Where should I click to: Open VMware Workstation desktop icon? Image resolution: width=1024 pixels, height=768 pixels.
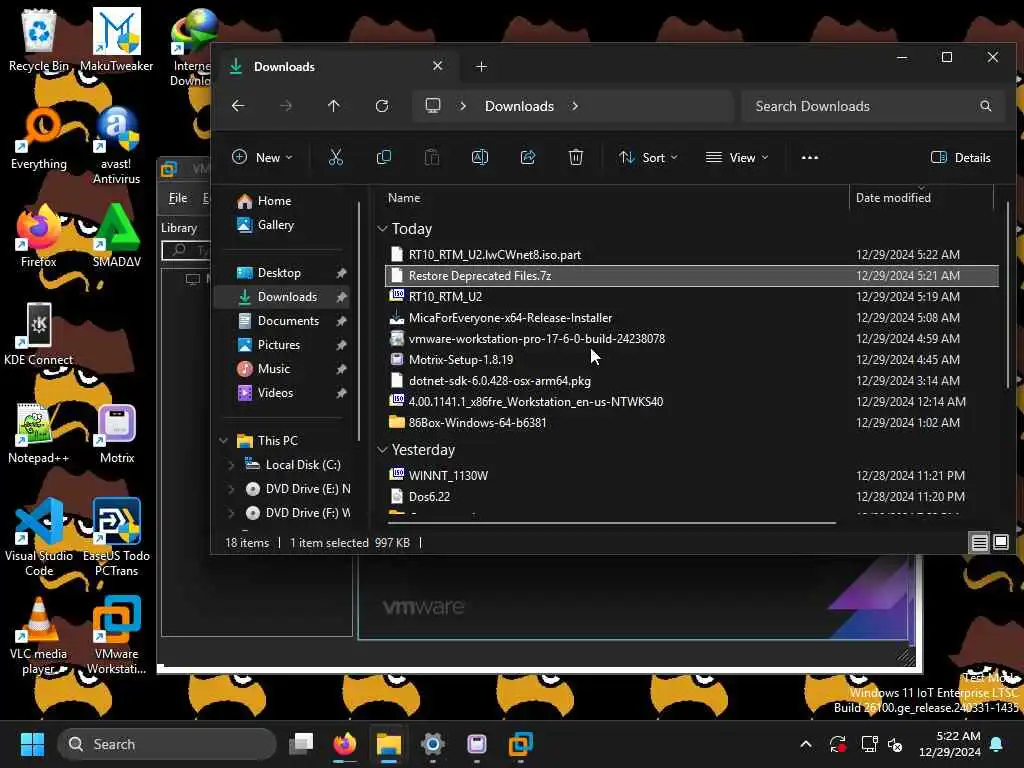click(x=116, y=635)
